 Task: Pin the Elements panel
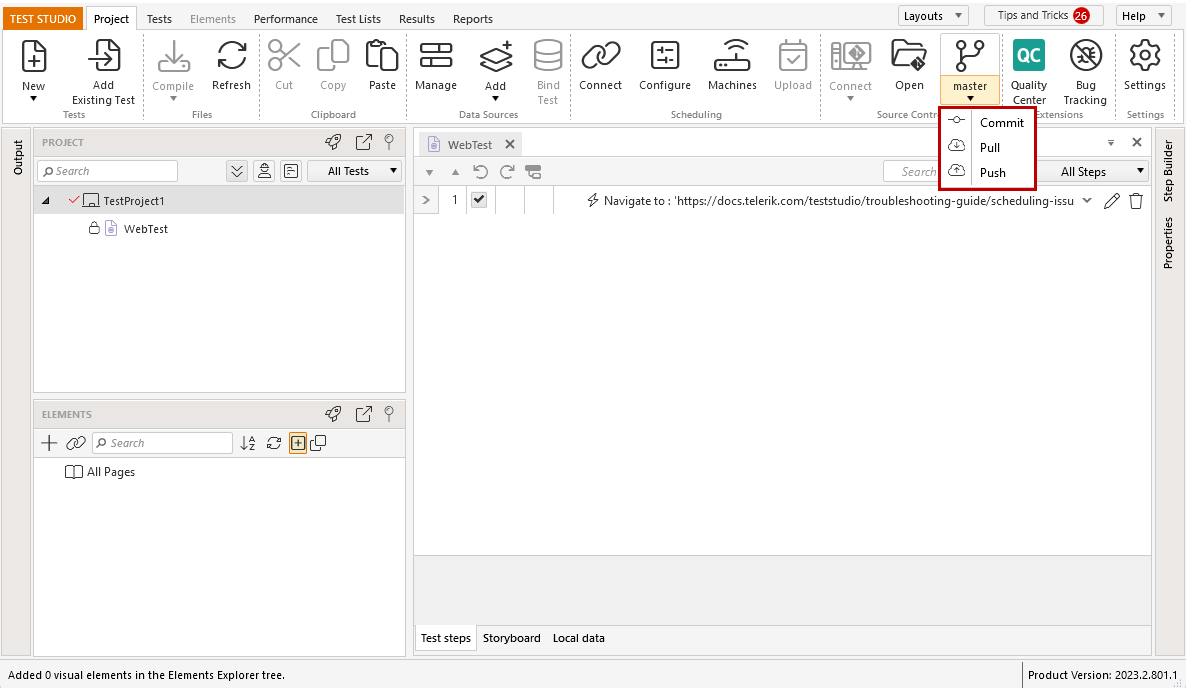[x=389, y=414]
